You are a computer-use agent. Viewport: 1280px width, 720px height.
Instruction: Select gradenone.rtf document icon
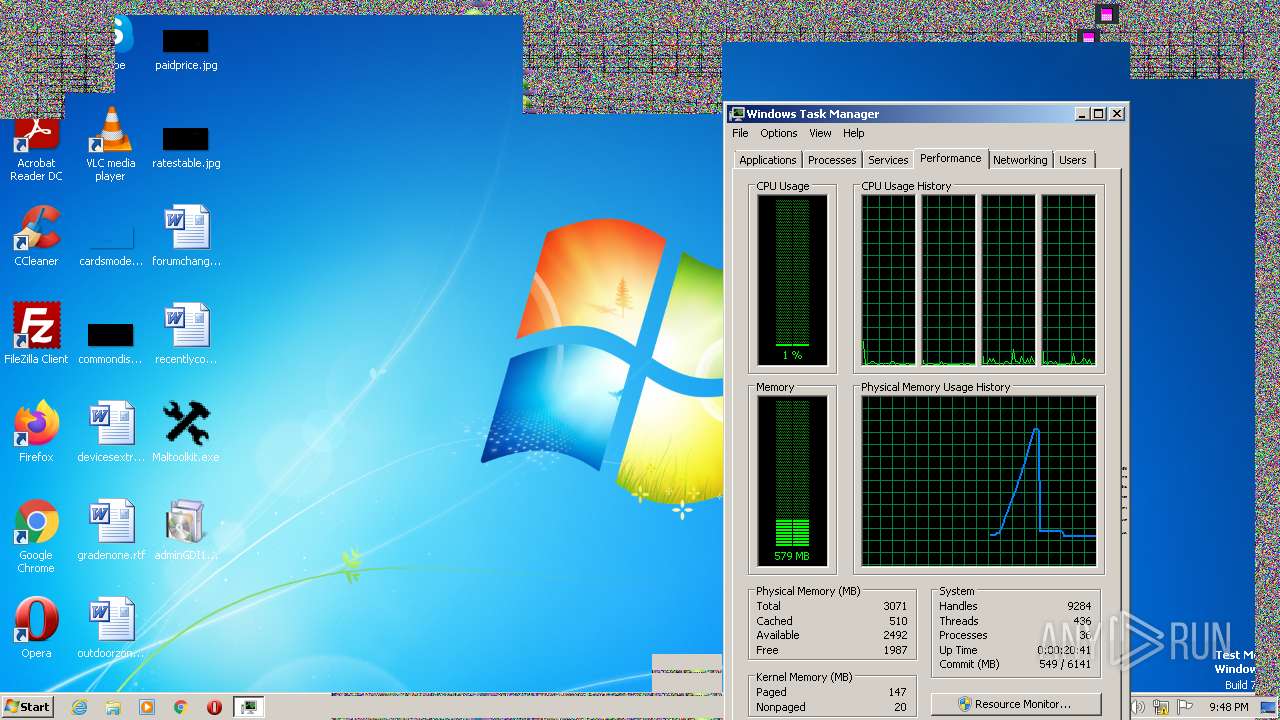(110, 530)
